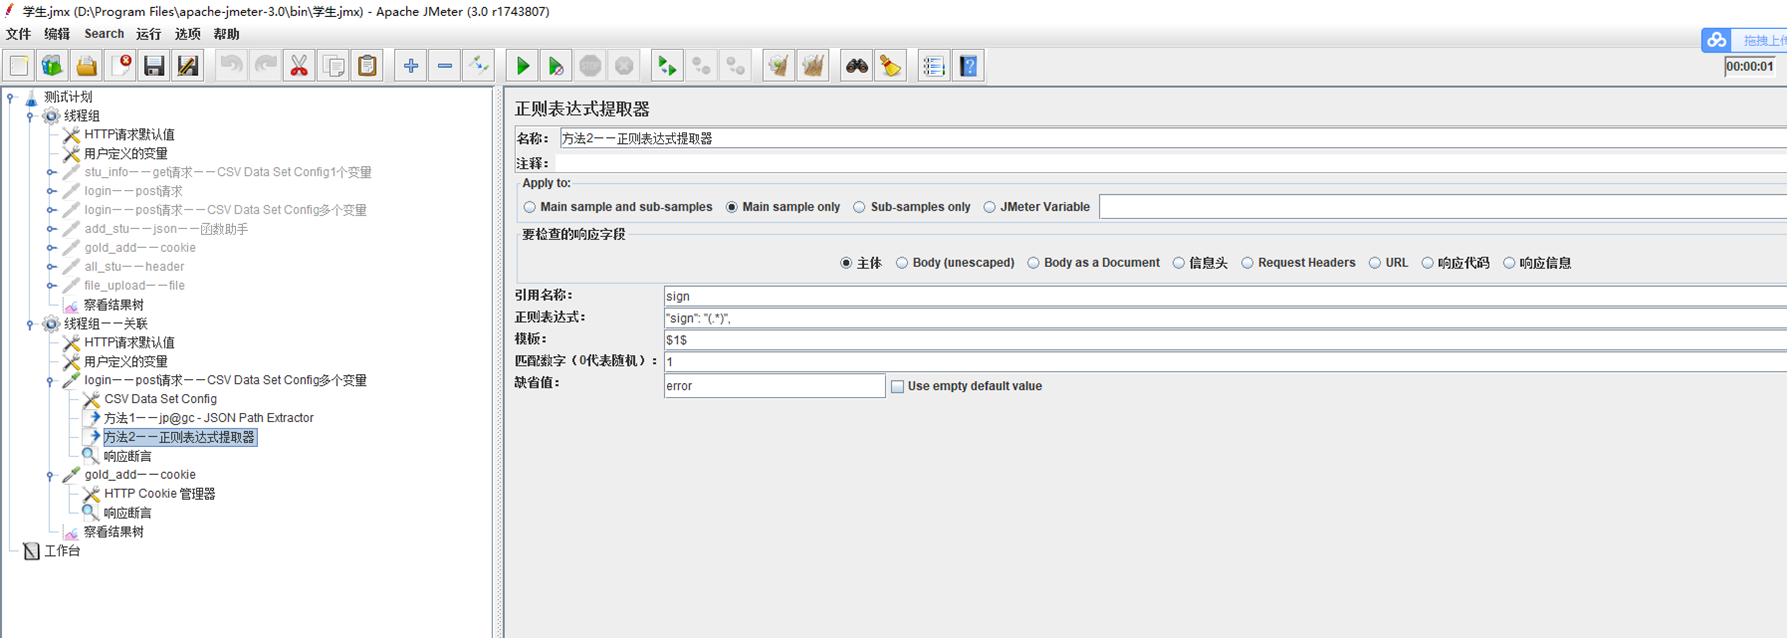The image size is (1787, 638).
Task: Select the URL radio option
Action: pyautogui.click(x=1375, y=263)
